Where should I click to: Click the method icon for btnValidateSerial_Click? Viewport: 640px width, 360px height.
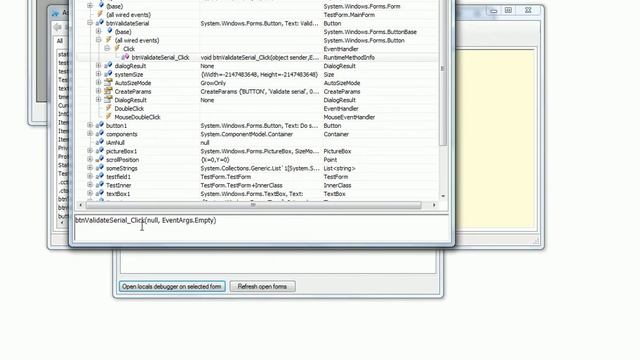click(125, 57)
